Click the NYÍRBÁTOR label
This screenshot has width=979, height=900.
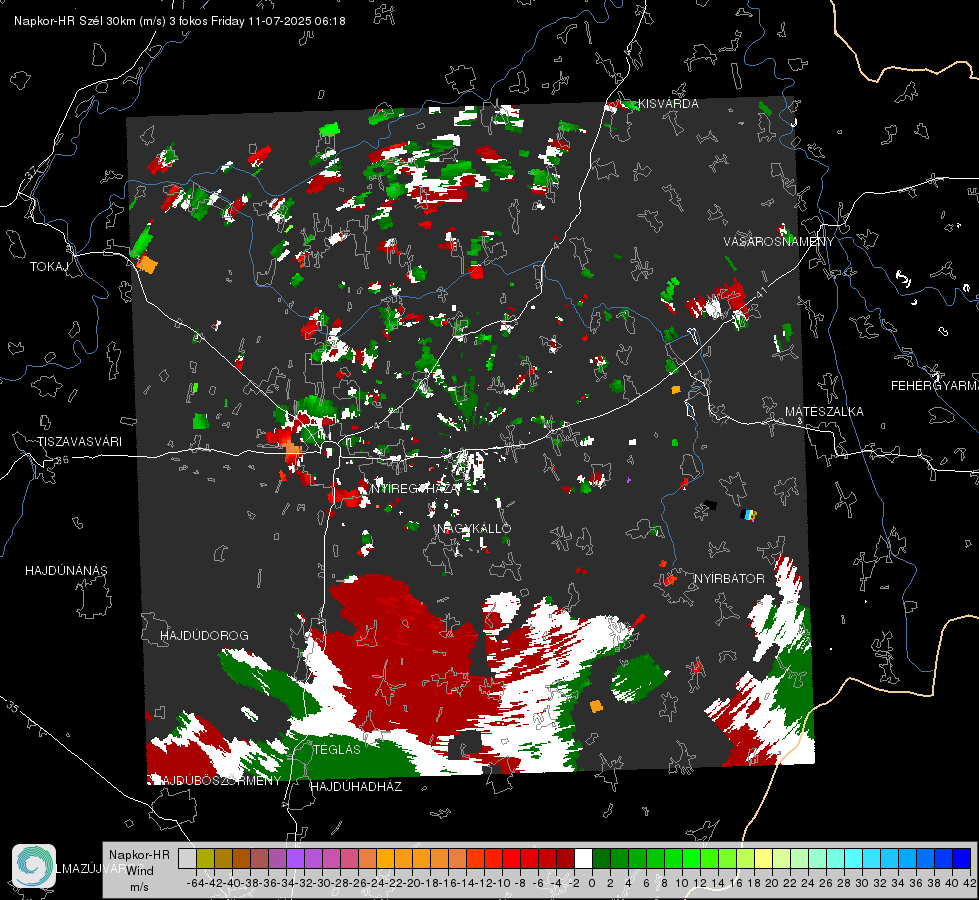tap(729, 579)
